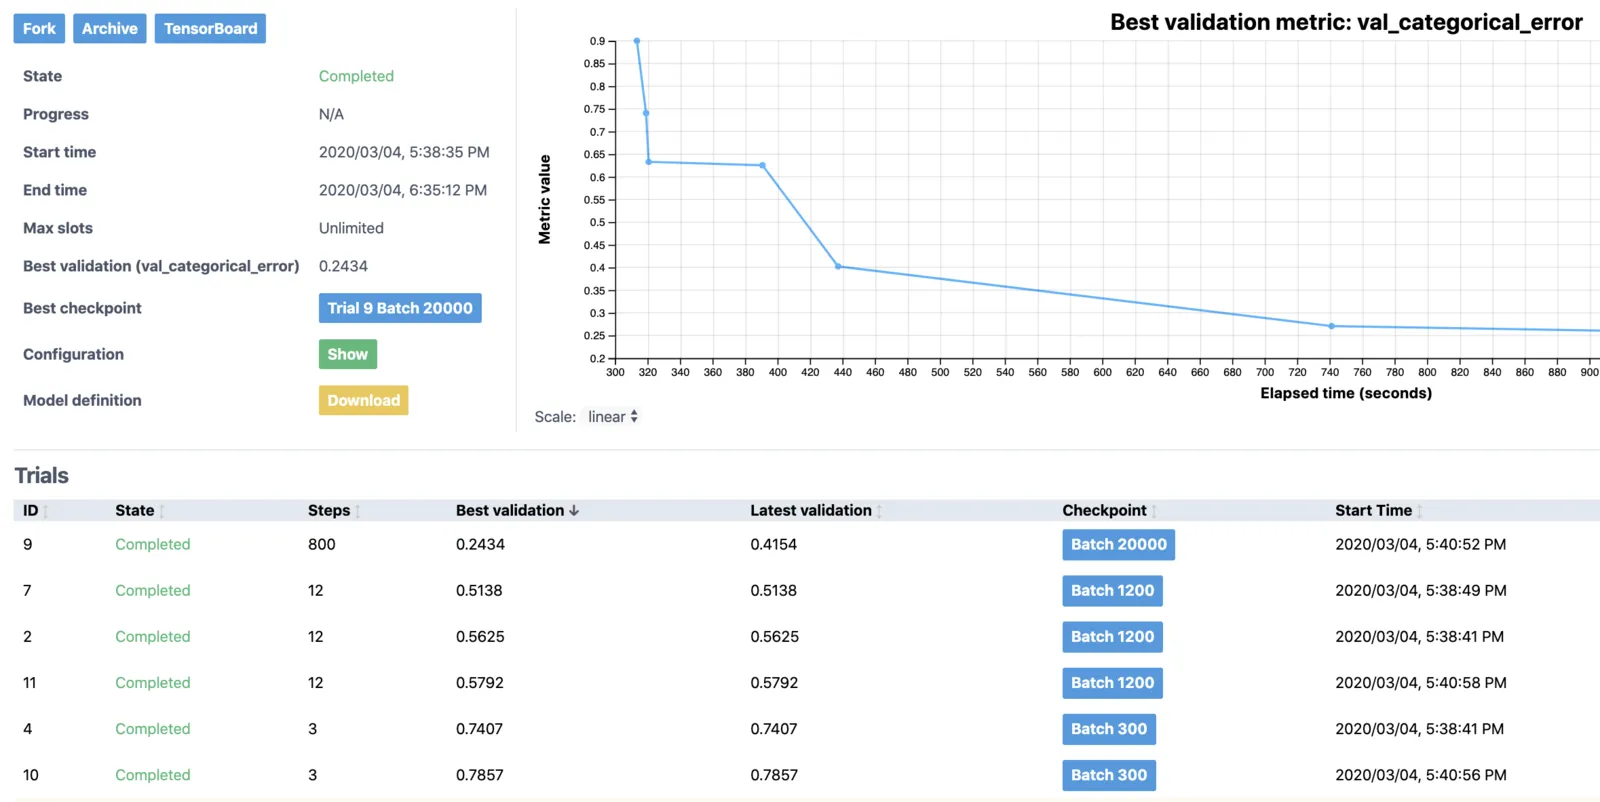Viewport: 1600px width, 802px height.
Task: Click trial 11 start time 5:40:58 PM
Action: (x=1420, y=682)
